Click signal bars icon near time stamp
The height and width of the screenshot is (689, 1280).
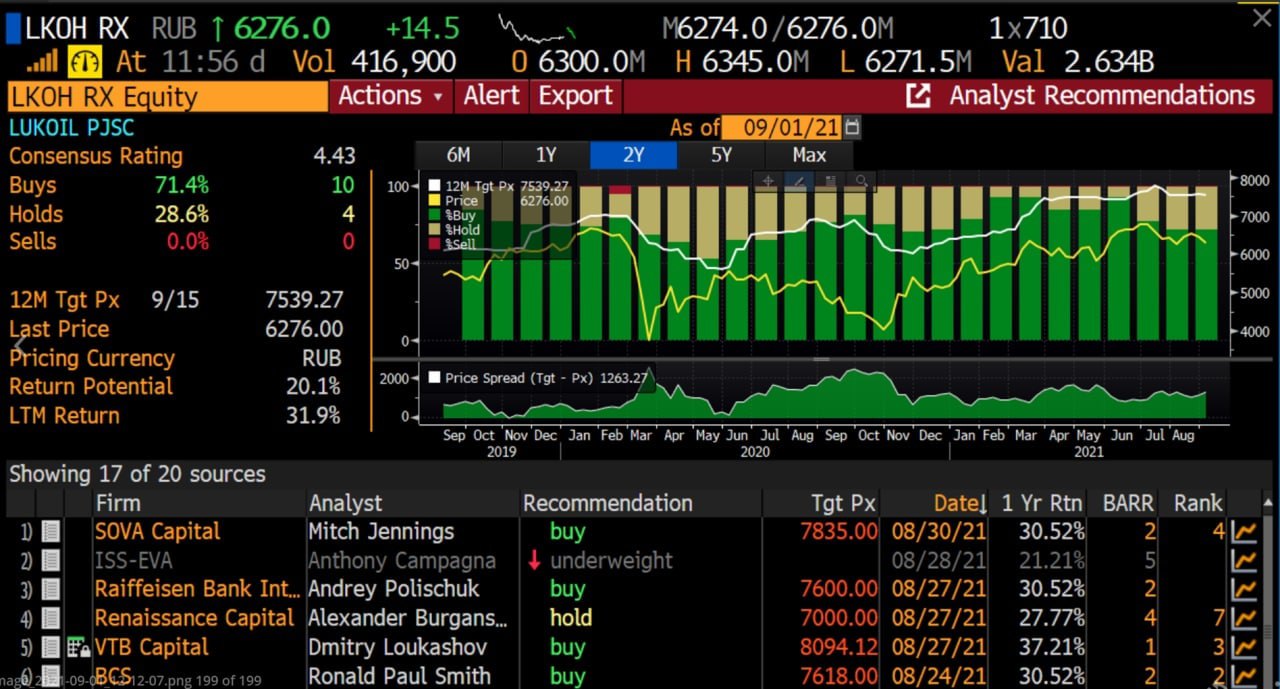pos(42,62)
